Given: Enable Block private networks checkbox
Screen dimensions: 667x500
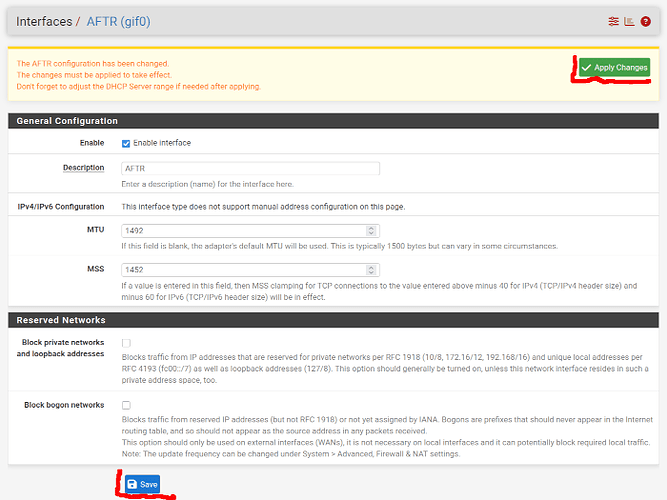Looking at the screenshot, I should (x=126, y=343).
